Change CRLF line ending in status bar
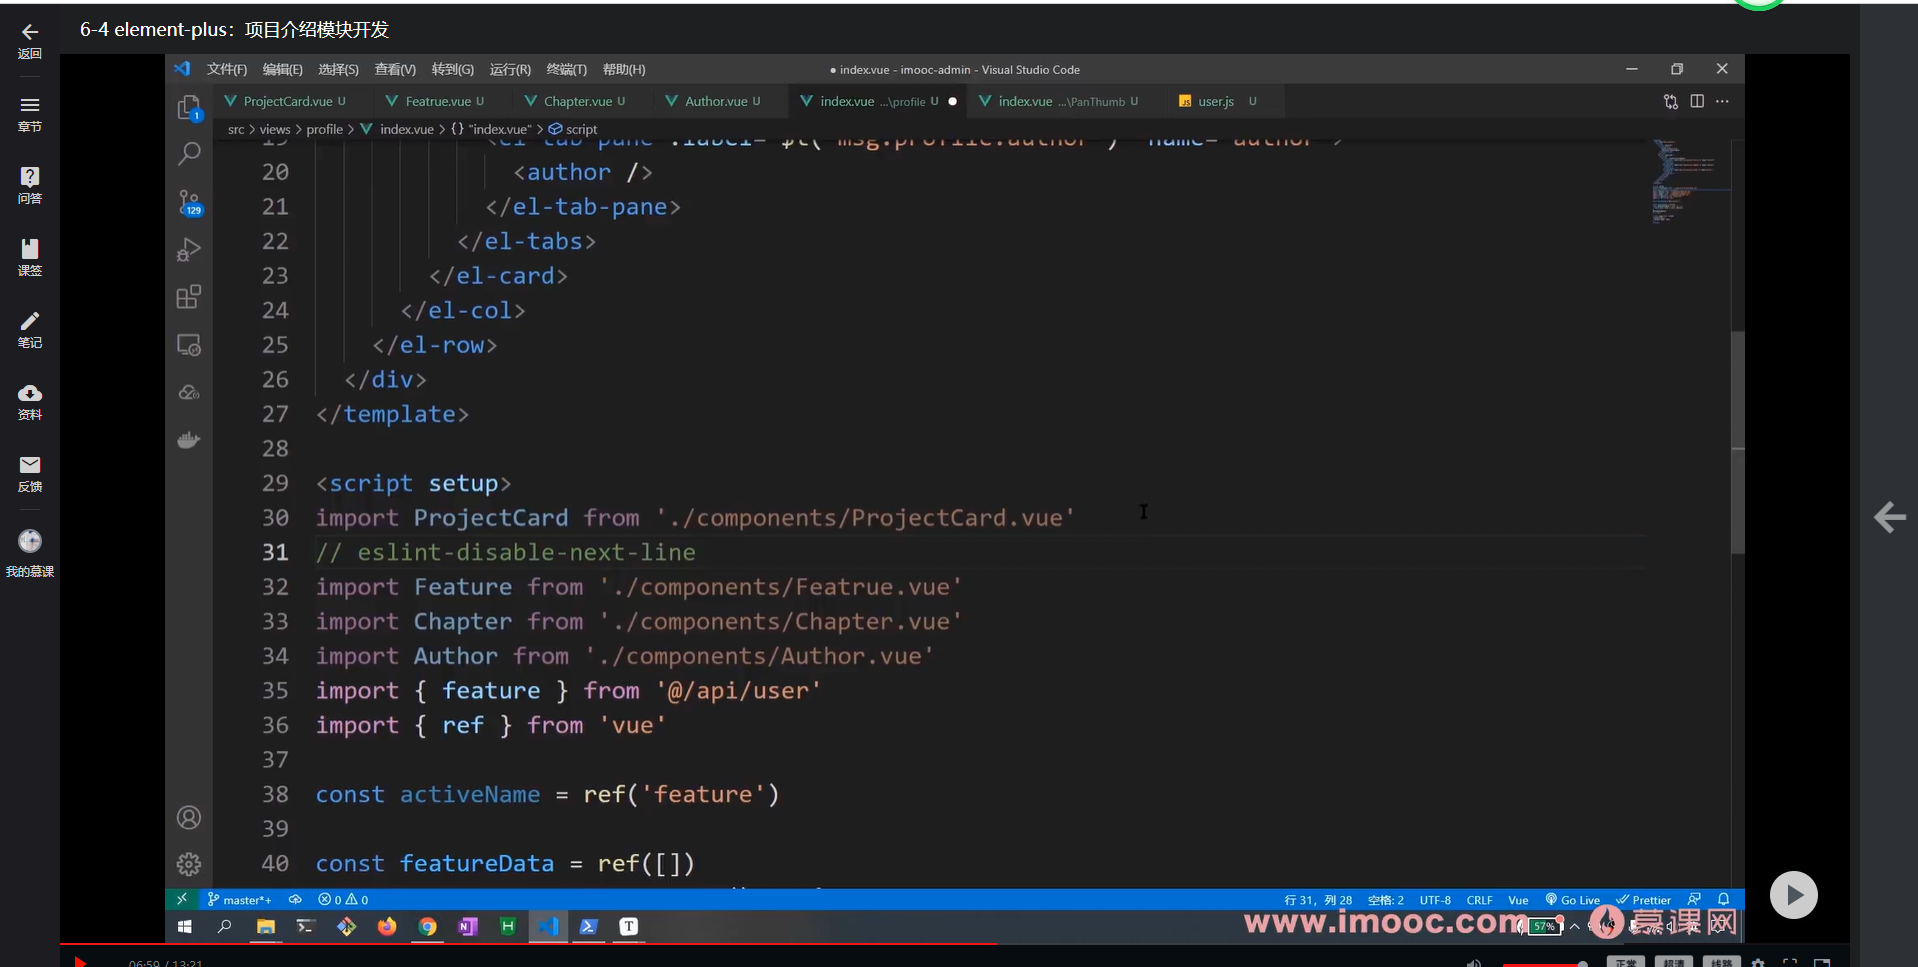Image resolution: width=1918 pixels, height=967 pixels. click(1479, 899)
